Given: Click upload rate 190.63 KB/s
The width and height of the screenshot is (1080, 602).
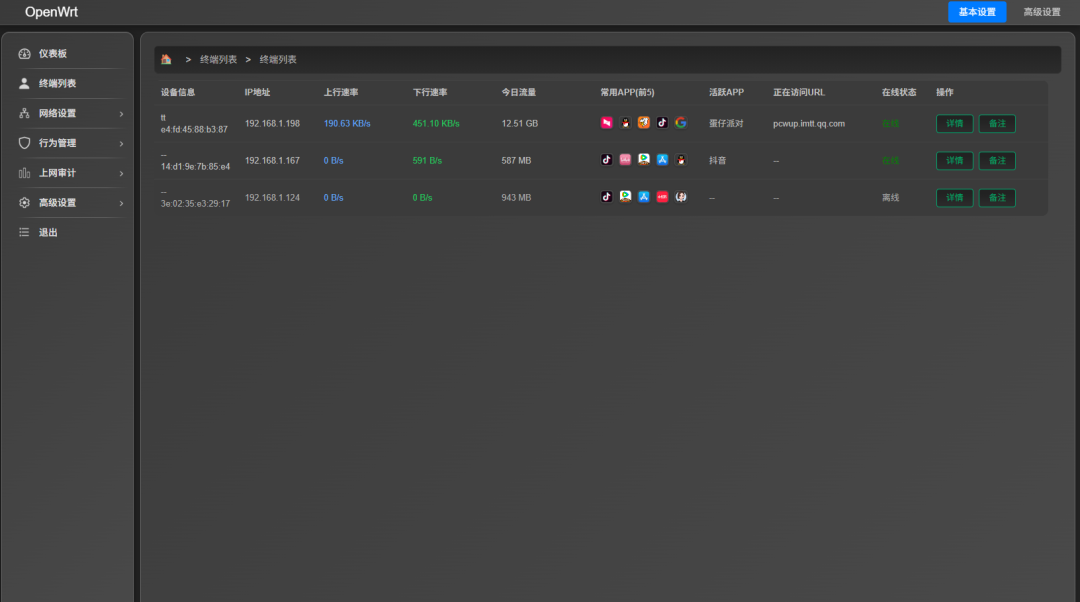Looking at the screenshot, I should coord(347,123).
